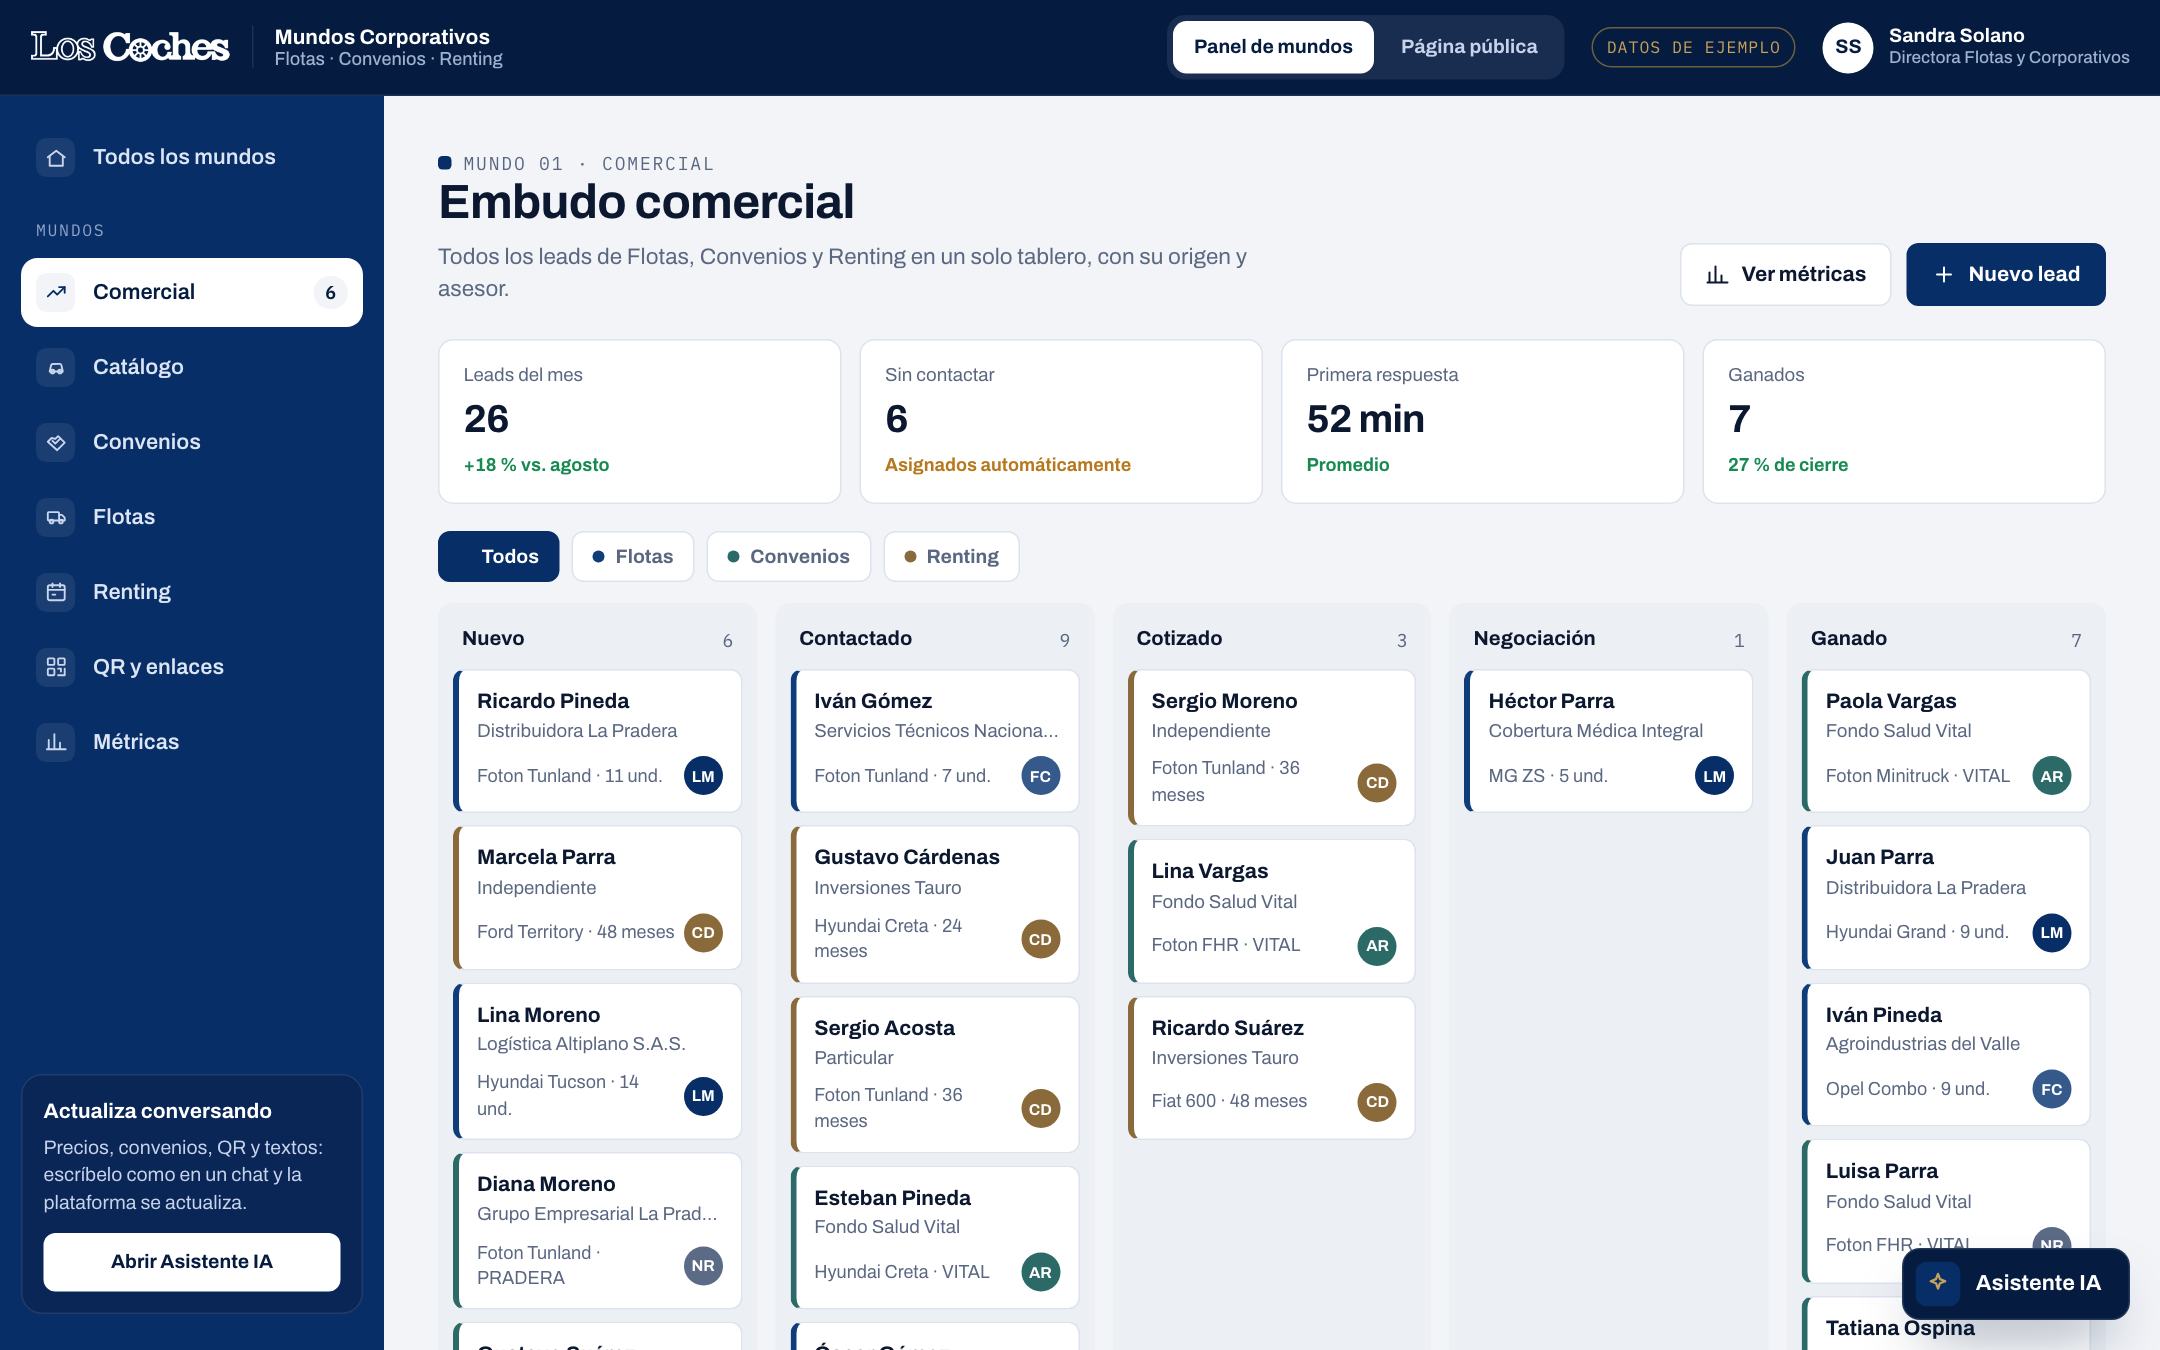Click the SS user avatar
Viewport: 2160px width, 1350px height.
[1848, 47]
